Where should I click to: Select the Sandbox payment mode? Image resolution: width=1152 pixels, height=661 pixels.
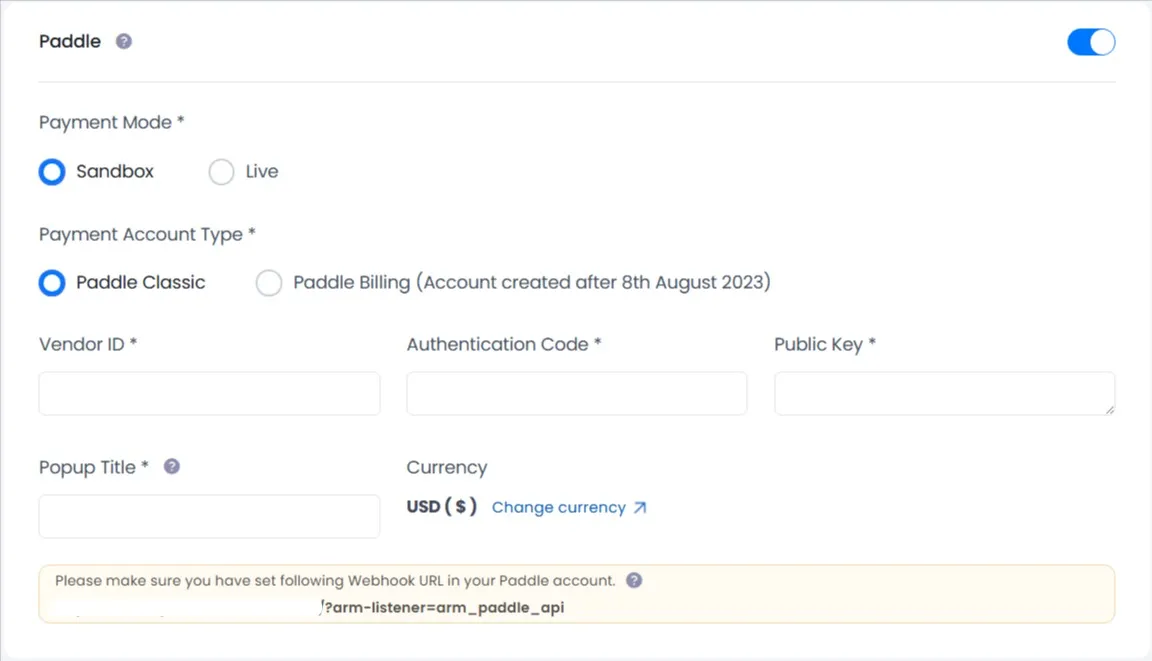point(51,172)
